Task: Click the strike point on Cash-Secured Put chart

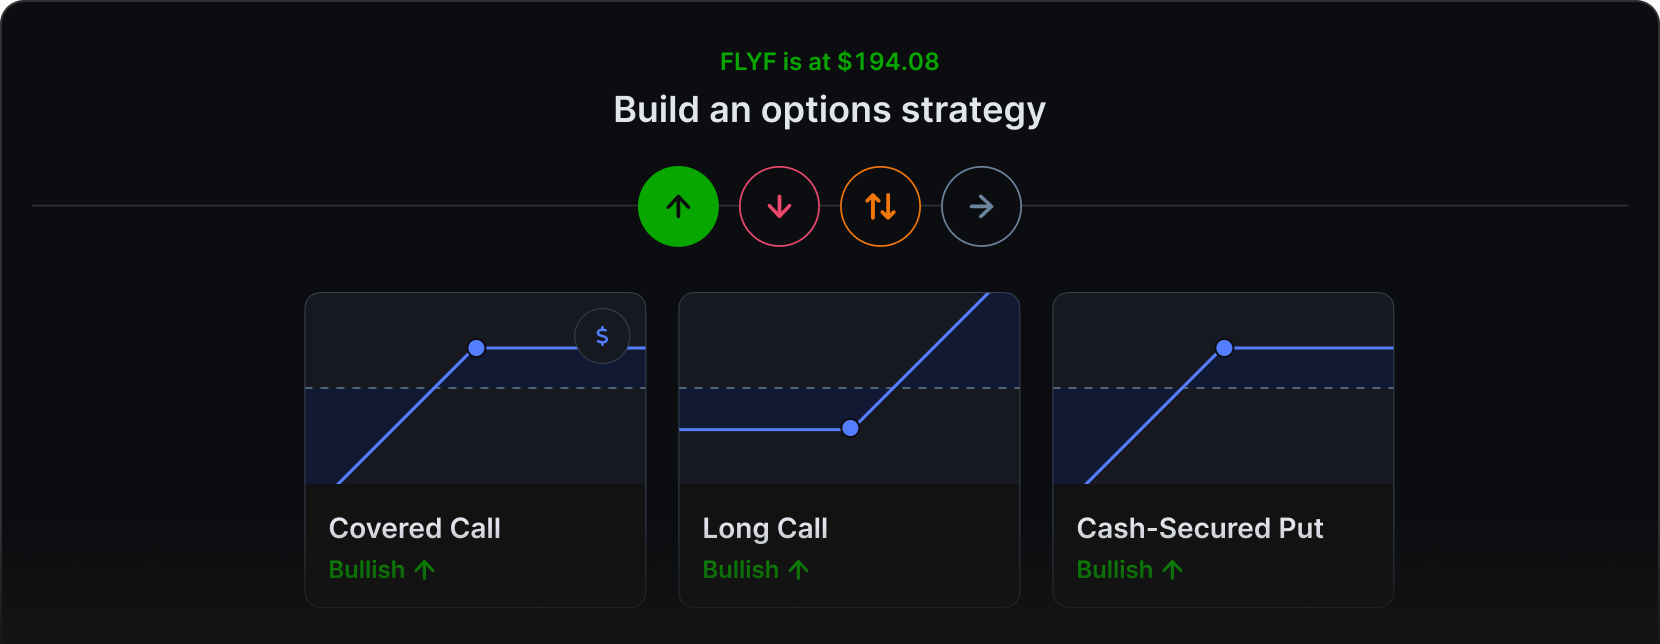Action: click(1224, 348)
